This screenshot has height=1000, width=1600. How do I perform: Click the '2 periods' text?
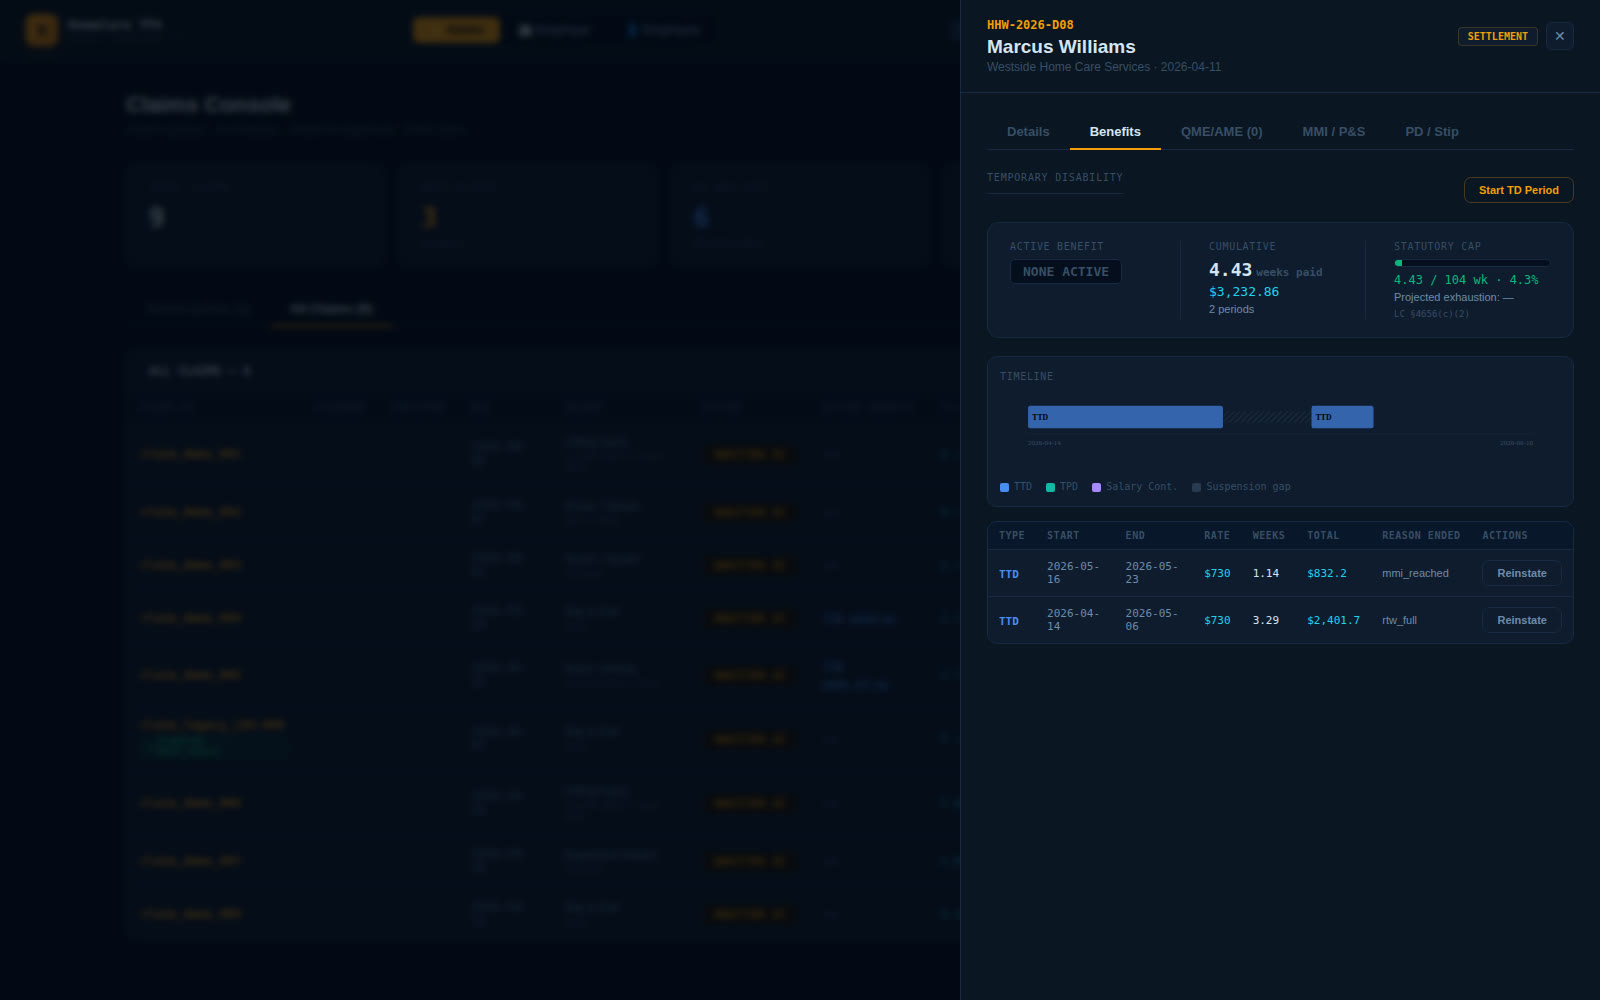1231,309
